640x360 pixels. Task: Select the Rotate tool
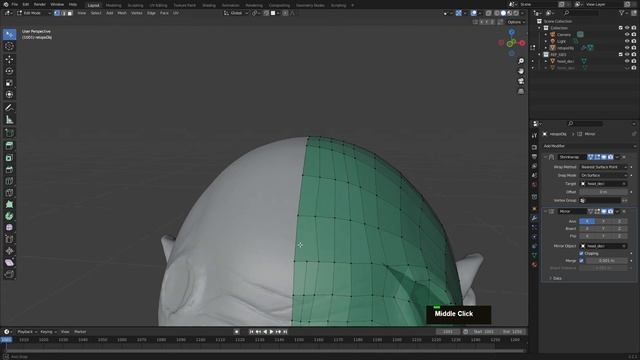click(9, 71)
